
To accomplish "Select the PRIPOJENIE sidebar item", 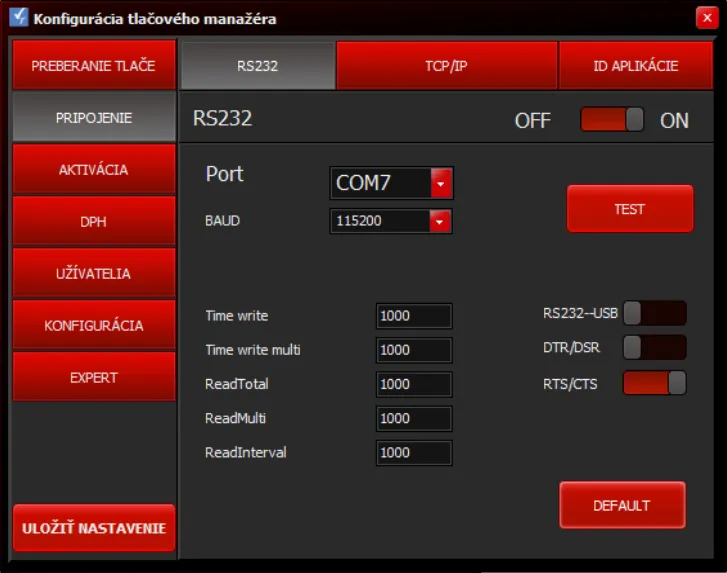I will 94,117.
